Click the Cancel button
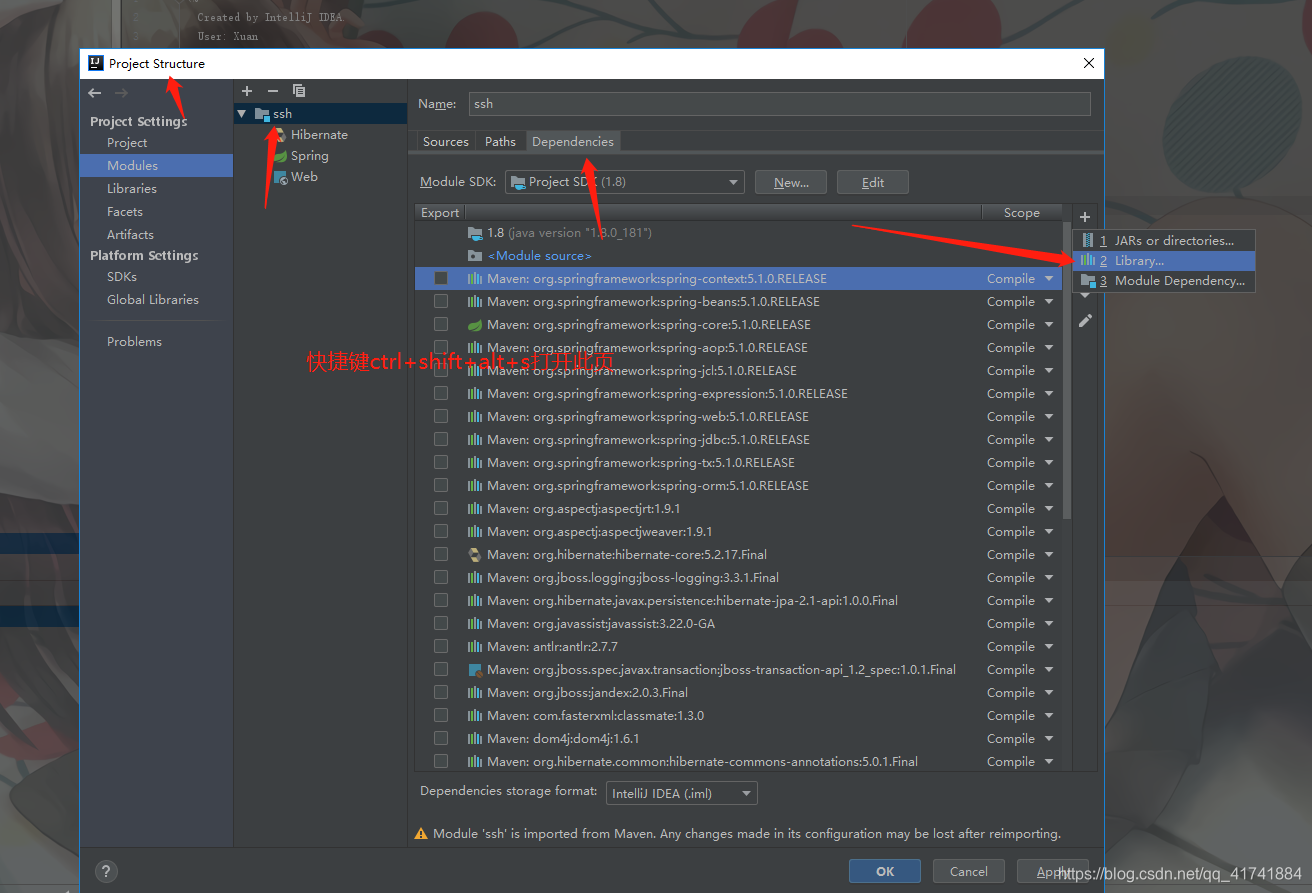Image resolution: width=1312 pixels, height=893 pixels. pyautogui.click(x=968, y=871)
